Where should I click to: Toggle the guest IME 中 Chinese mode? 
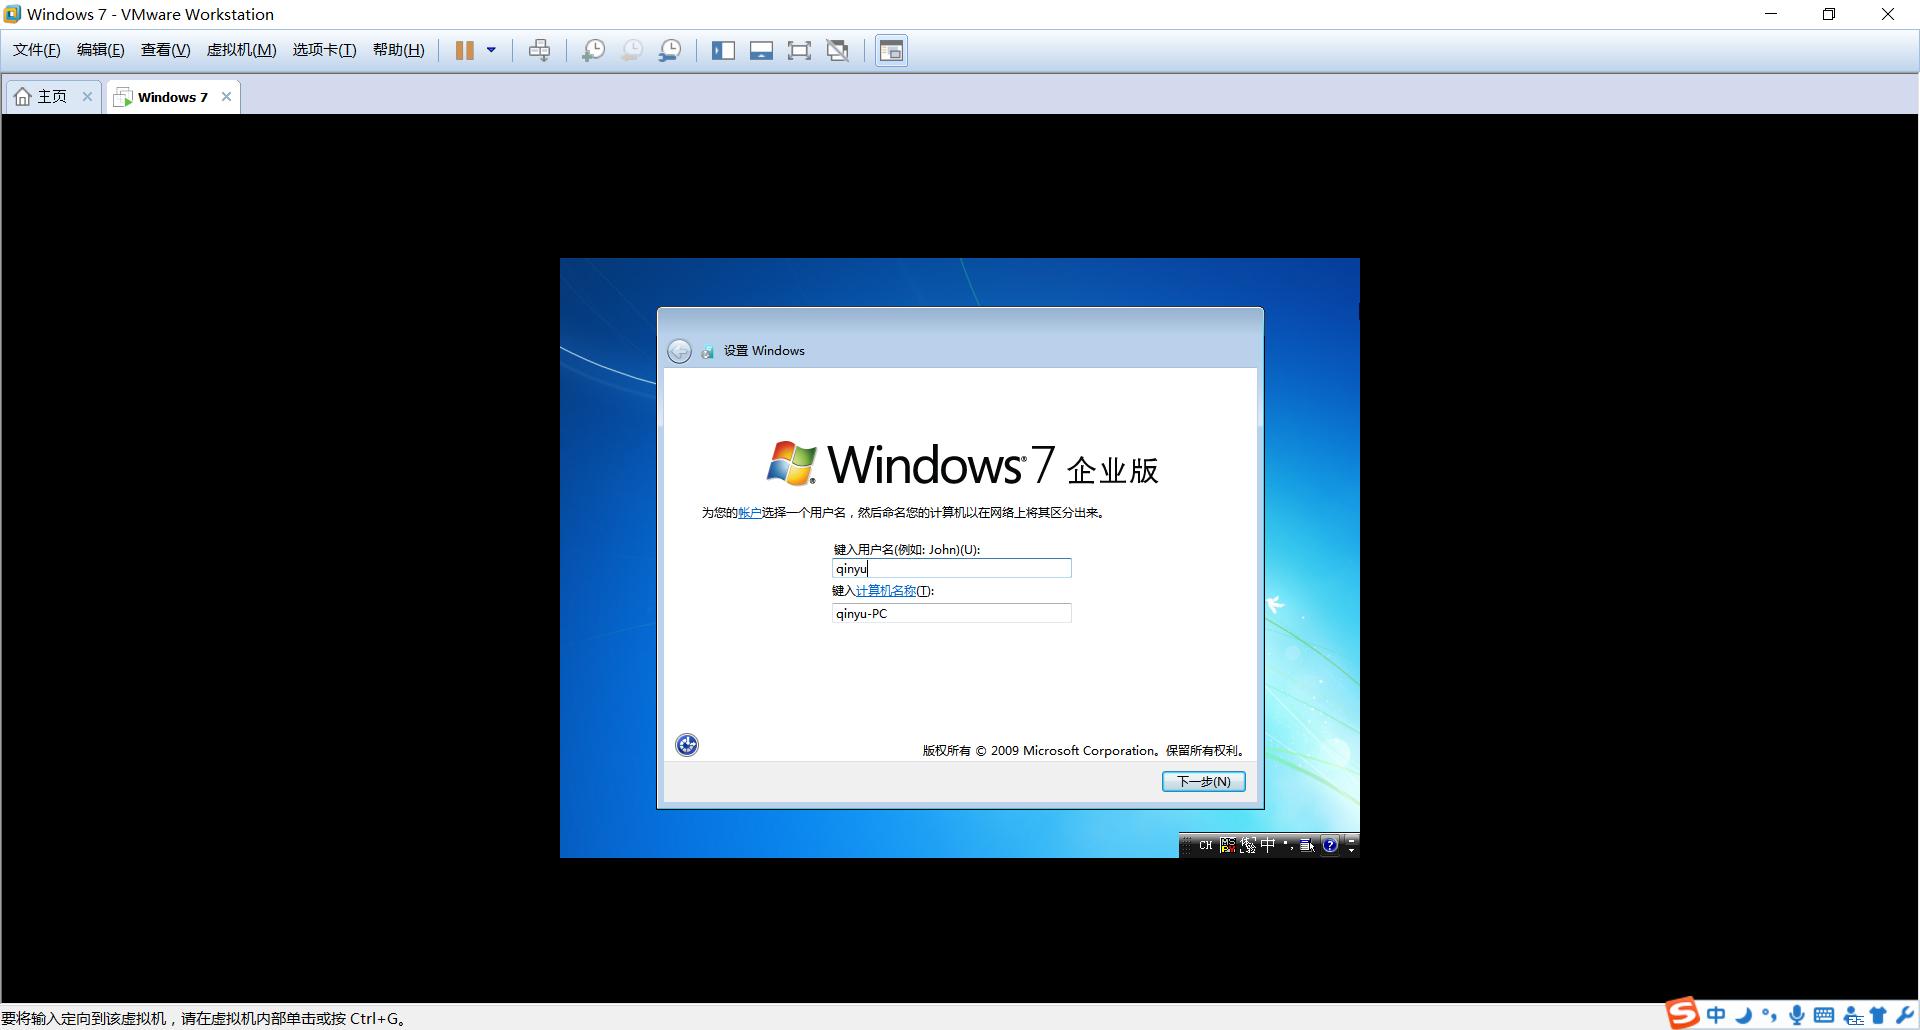1268,845
